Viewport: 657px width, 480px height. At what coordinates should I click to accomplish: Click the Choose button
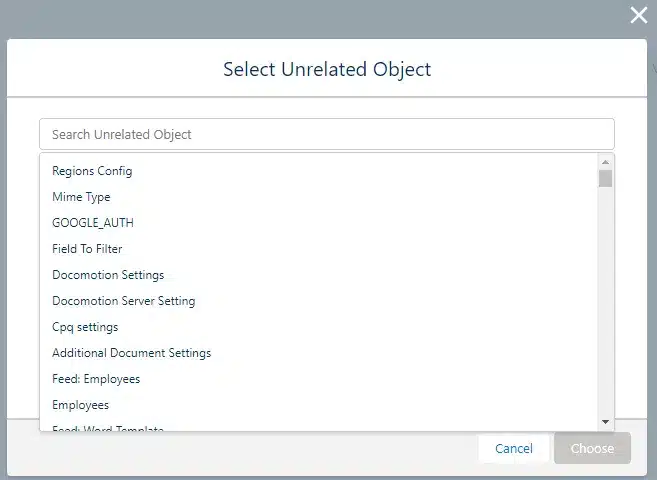pyautogui.click(x=592, y=449)
